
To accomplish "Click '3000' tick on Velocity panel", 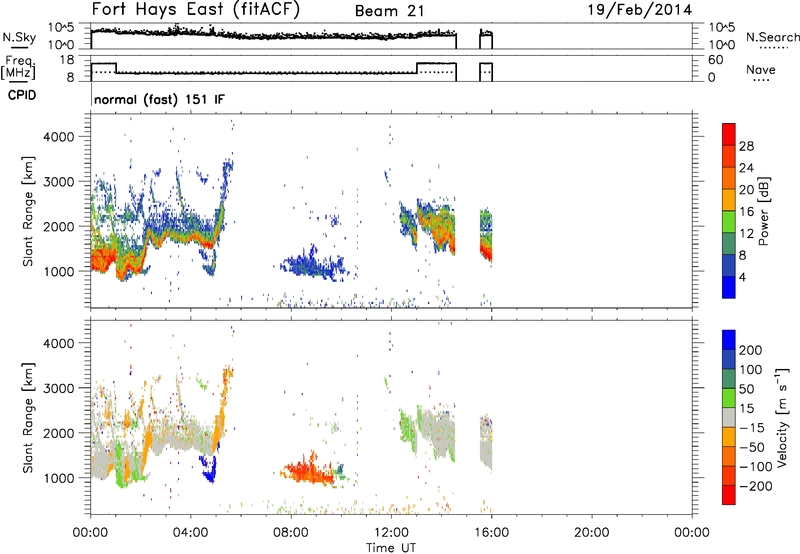I will [x=58, y=388].
